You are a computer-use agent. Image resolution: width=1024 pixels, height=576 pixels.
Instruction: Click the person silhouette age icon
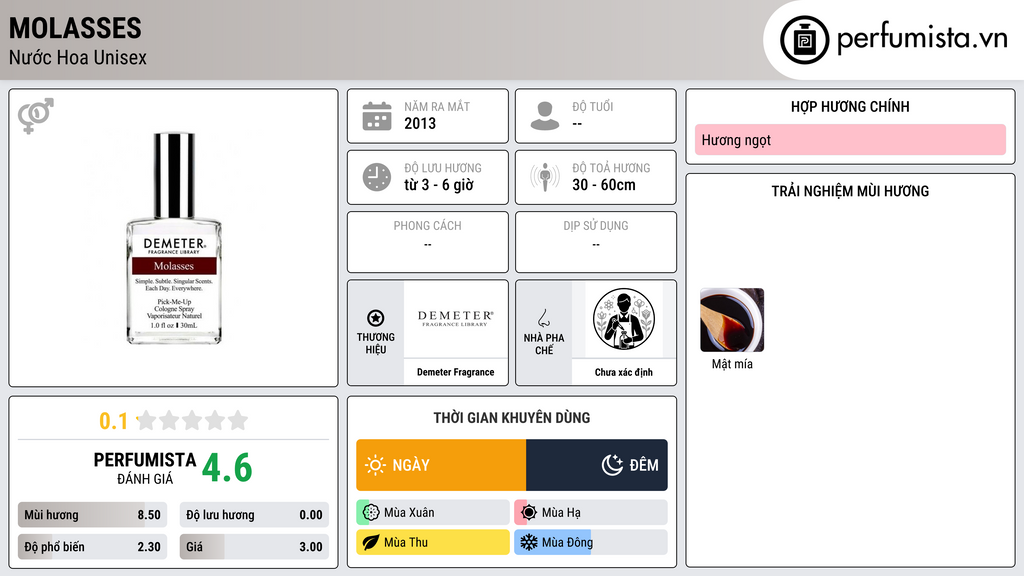[x=545, y=116]
